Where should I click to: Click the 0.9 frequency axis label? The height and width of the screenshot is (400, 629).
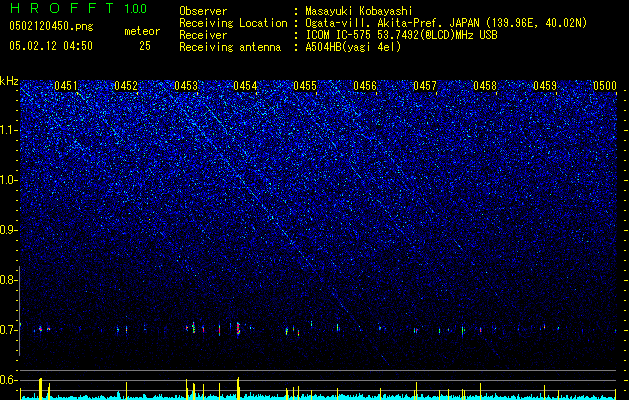9,230
